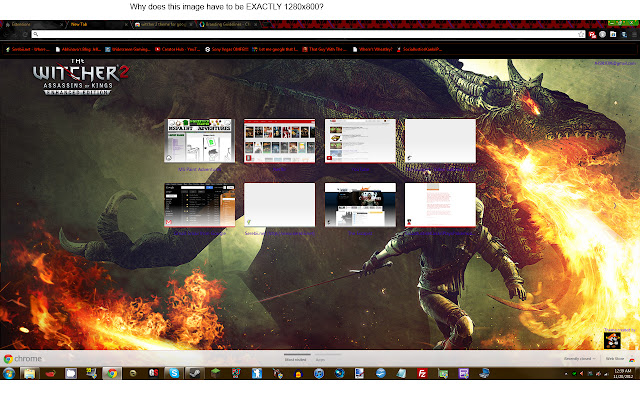Viewport: 640px width, 400px height.
Task: Open Skype from the taskbar
Action: point(176,374)
